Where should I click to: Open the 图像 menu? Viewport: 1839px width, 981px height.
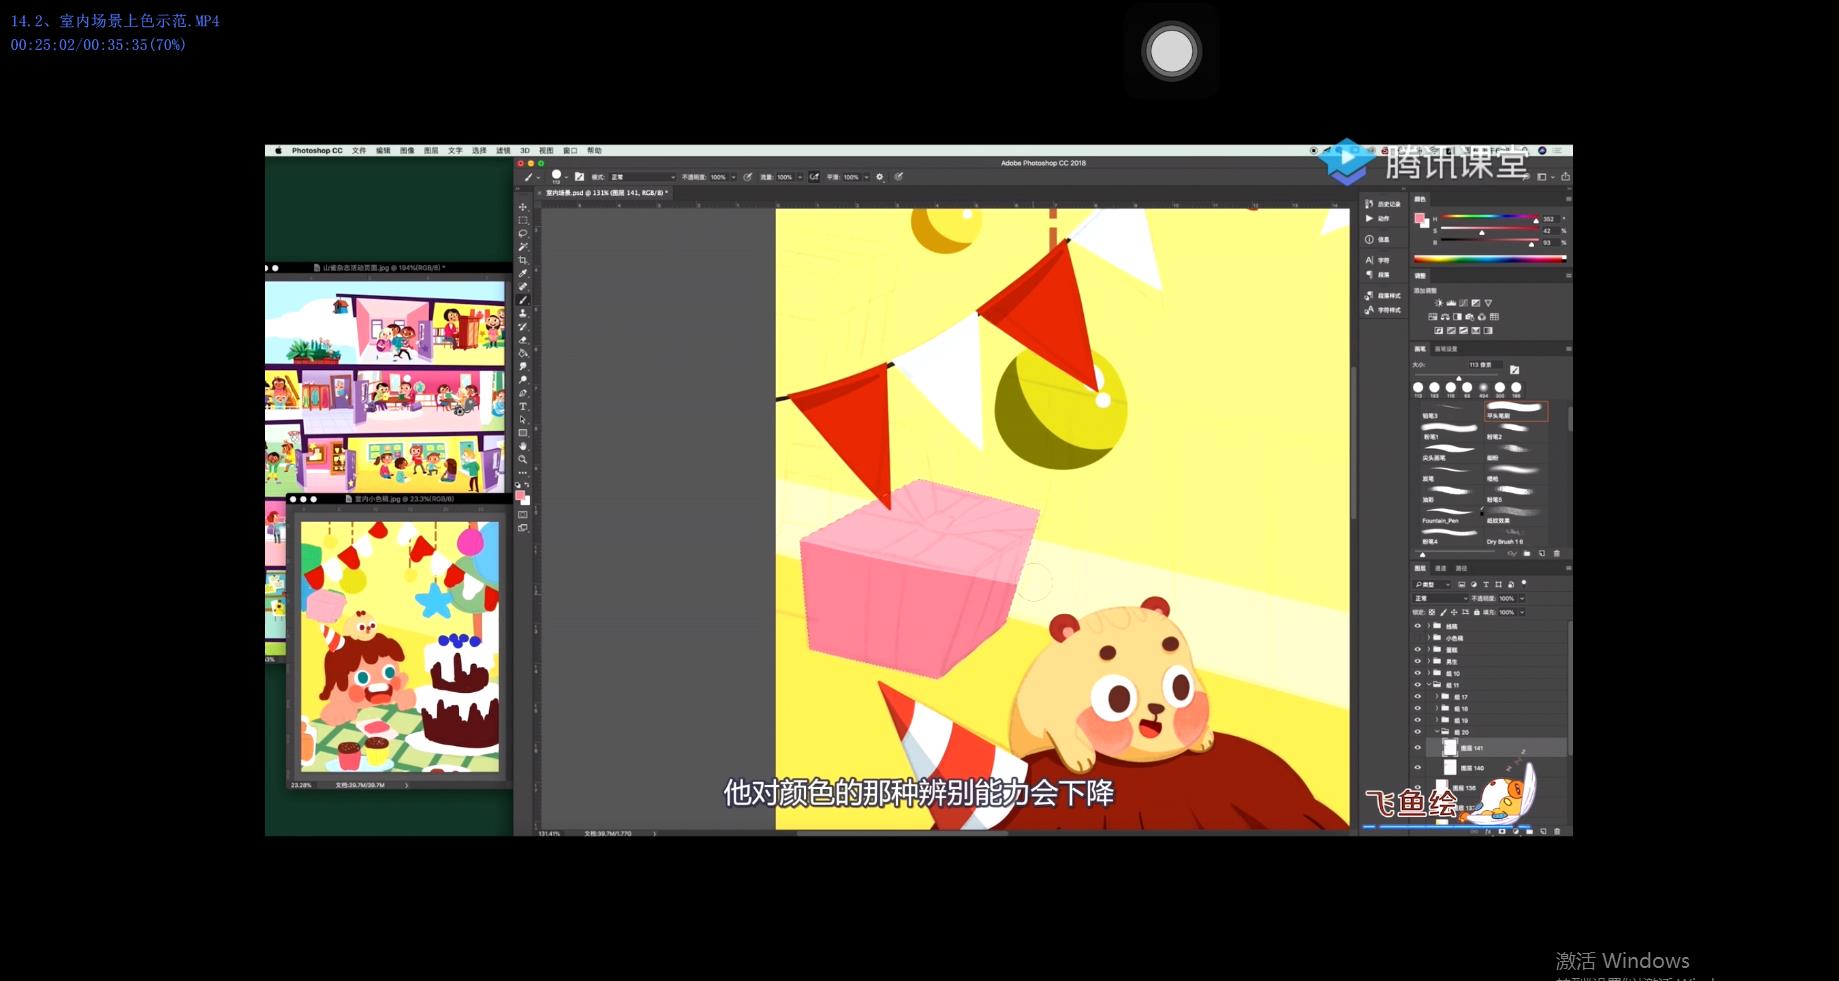point(407,150)
